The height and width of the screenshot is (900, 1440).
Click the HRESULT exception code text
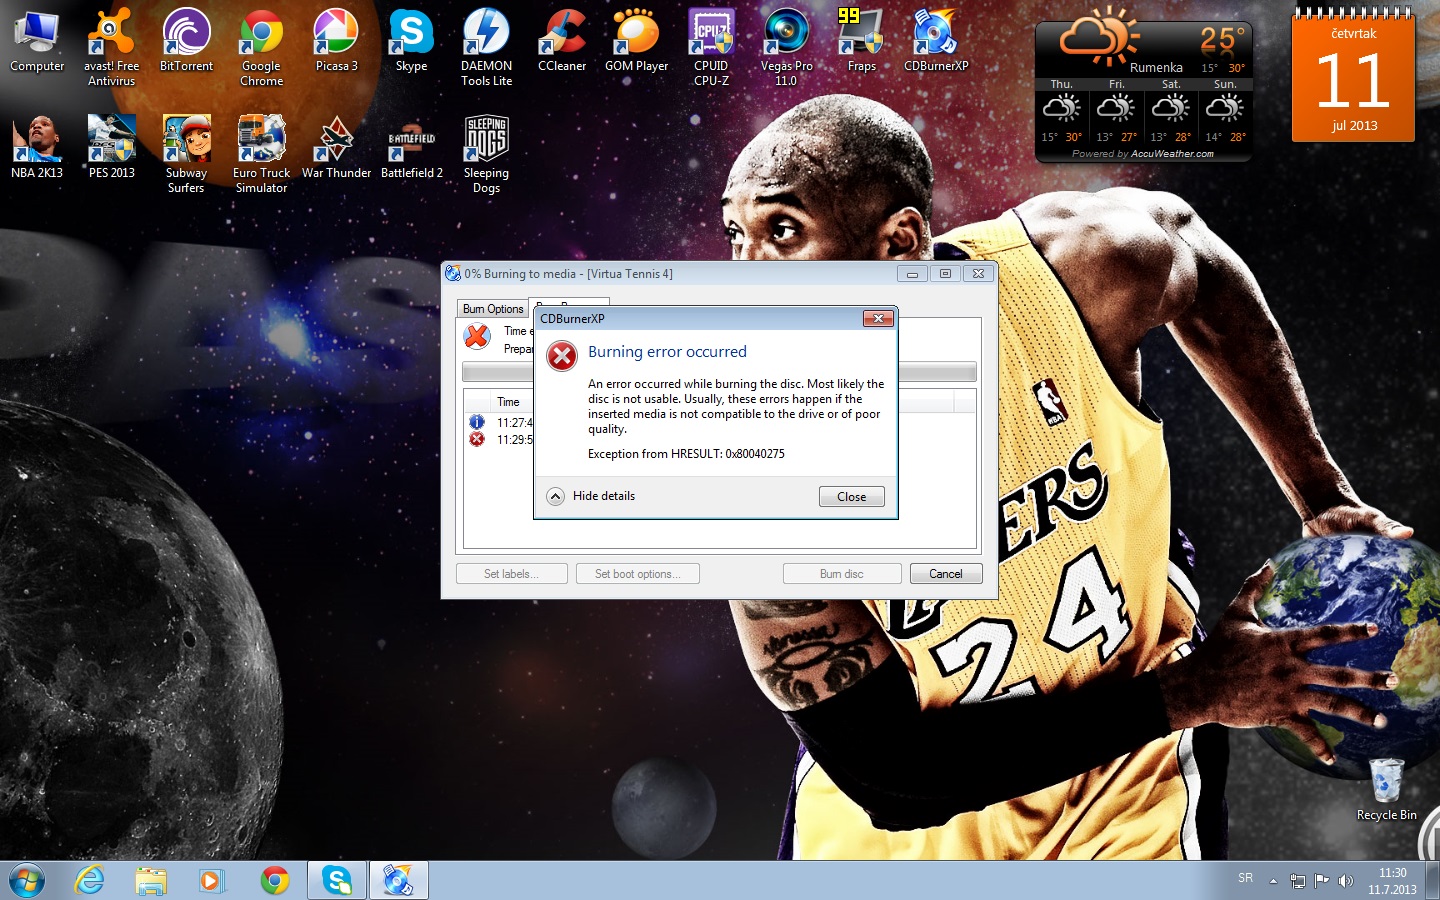tap(686, 454)
